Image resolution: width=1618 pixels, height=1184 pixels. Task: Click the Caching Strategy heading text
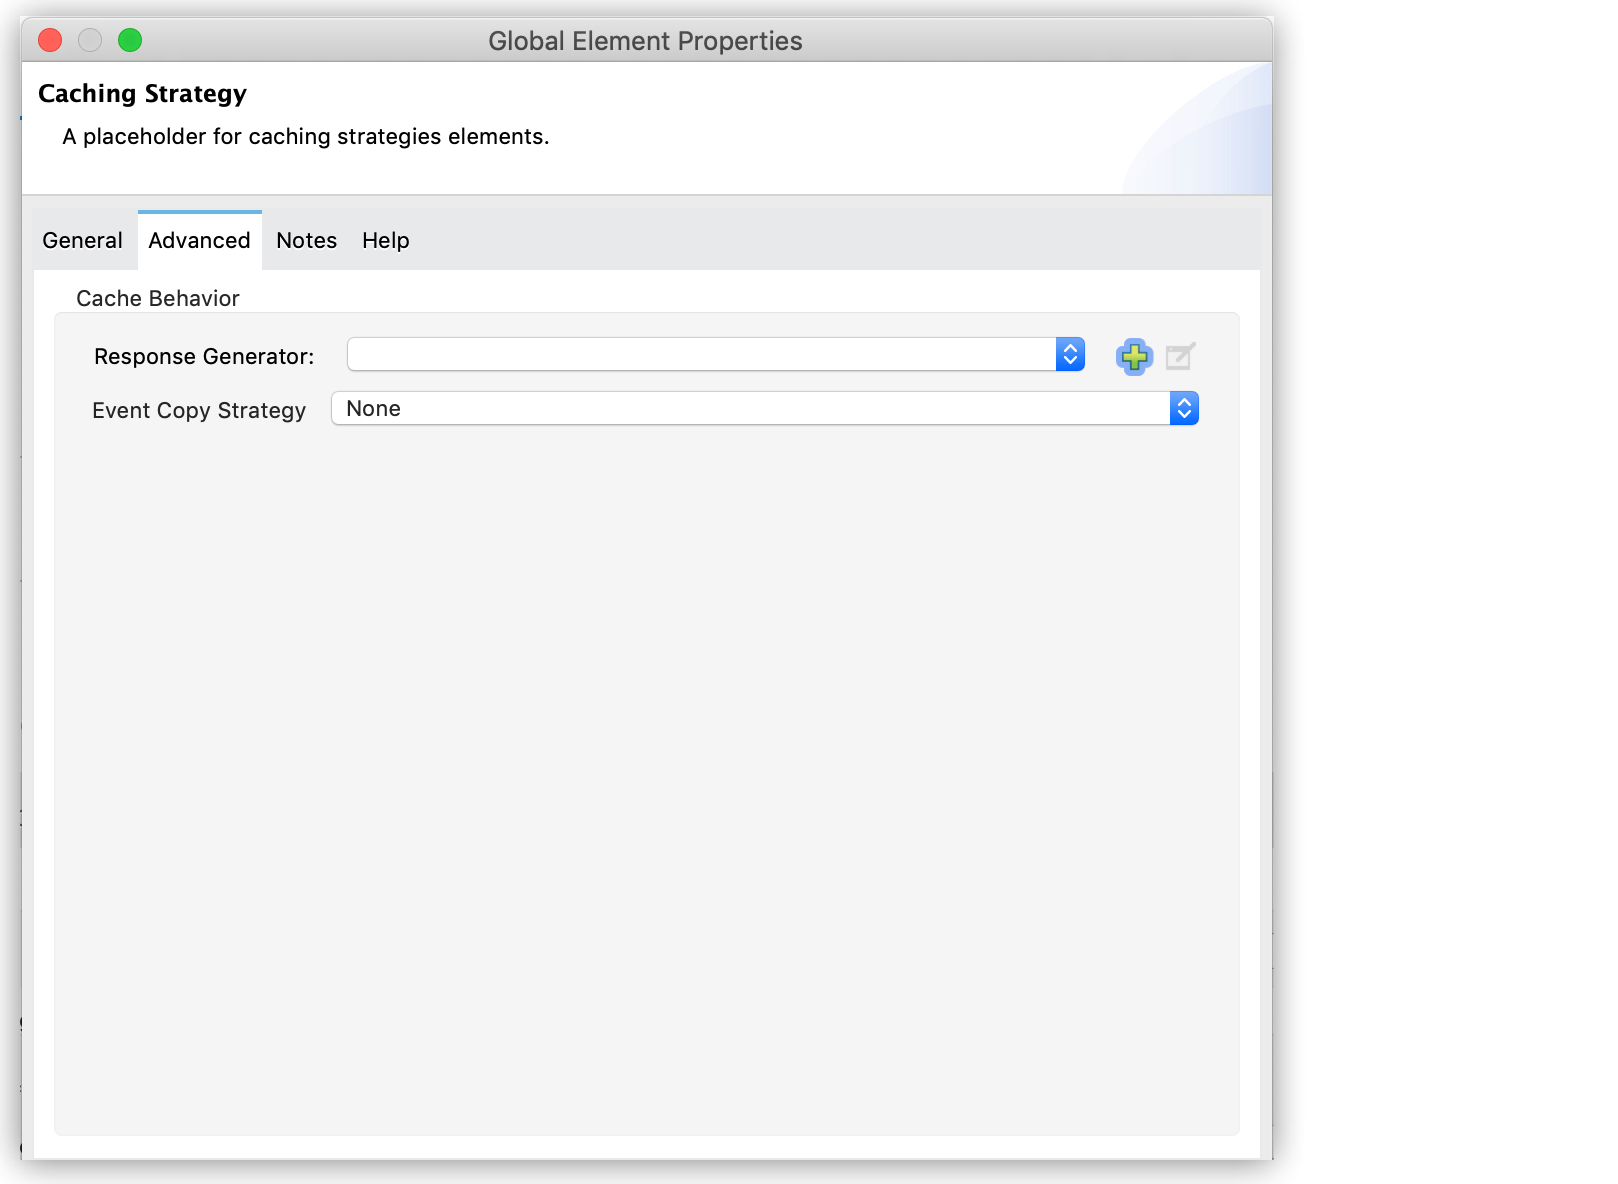point(142,93)
